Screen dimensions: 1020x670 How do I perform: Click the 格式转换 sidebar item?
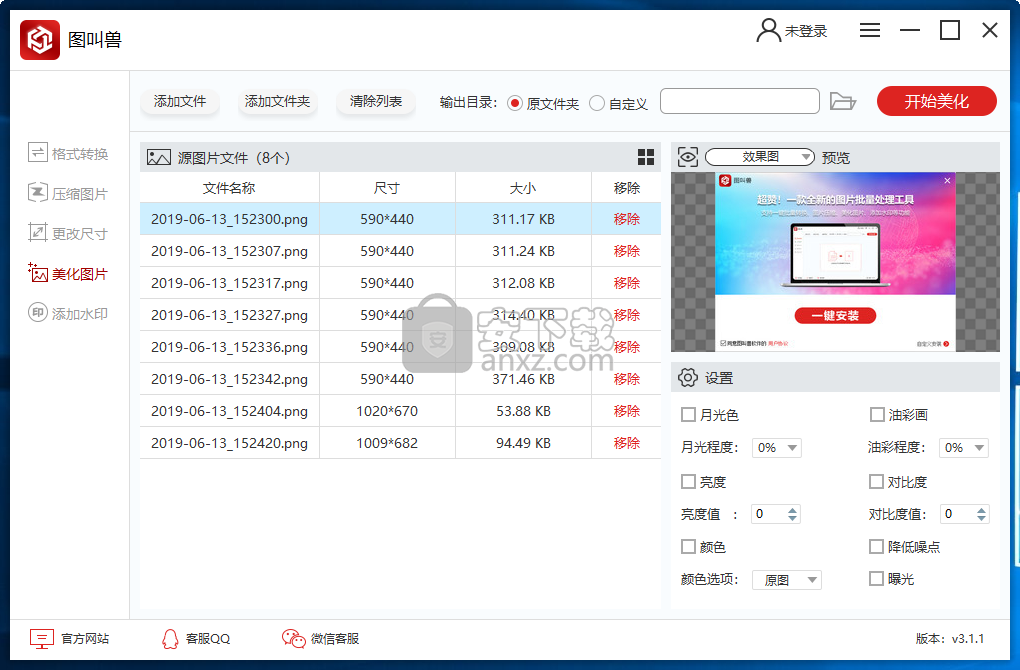pyautogui.click(x=68, y=154)
